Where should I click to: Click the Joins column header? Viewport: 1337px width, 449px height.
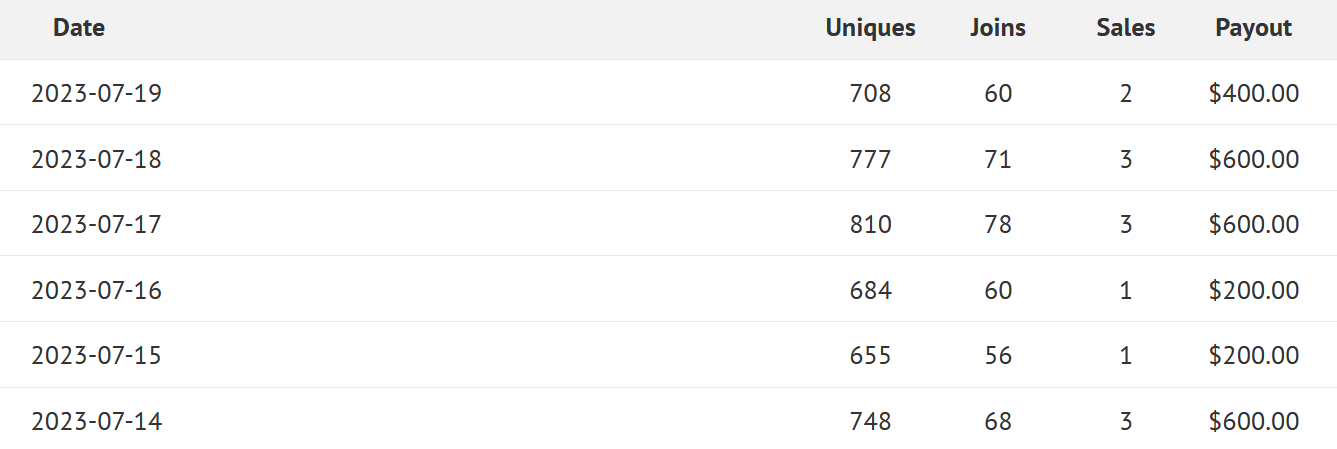(998, 28)
